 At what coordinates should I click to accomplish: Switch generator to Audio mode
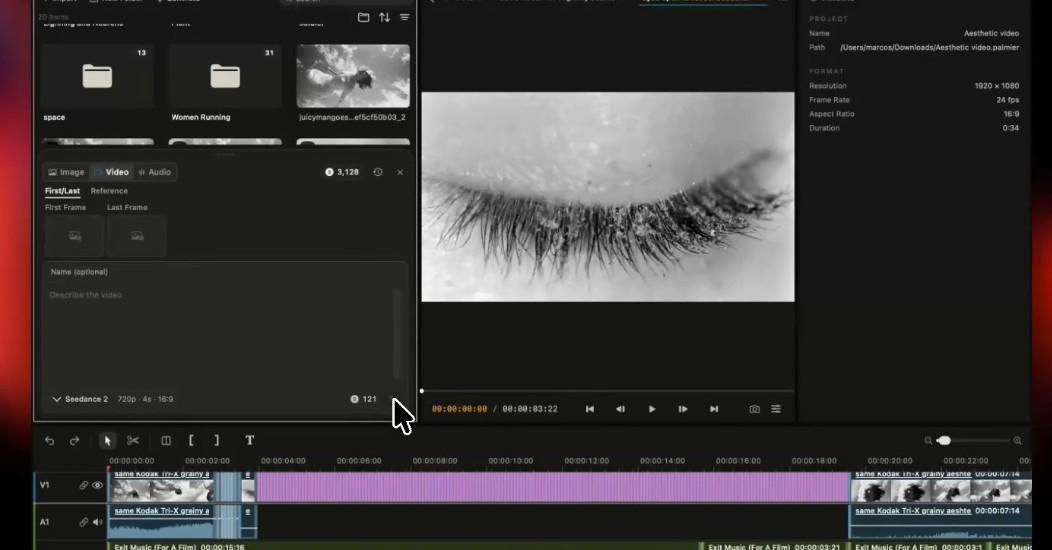tap(154, 172)
